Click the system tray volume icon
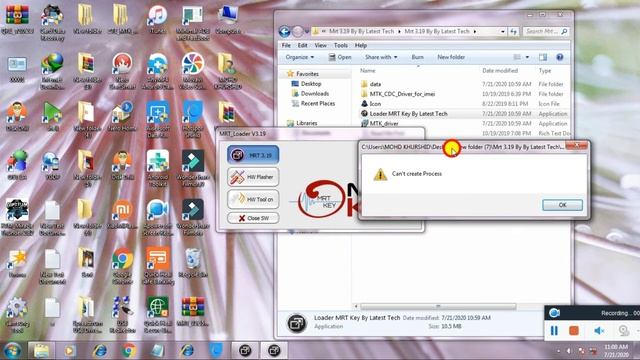The width and height of the screenshot is (640, 360). pos(569,351)
